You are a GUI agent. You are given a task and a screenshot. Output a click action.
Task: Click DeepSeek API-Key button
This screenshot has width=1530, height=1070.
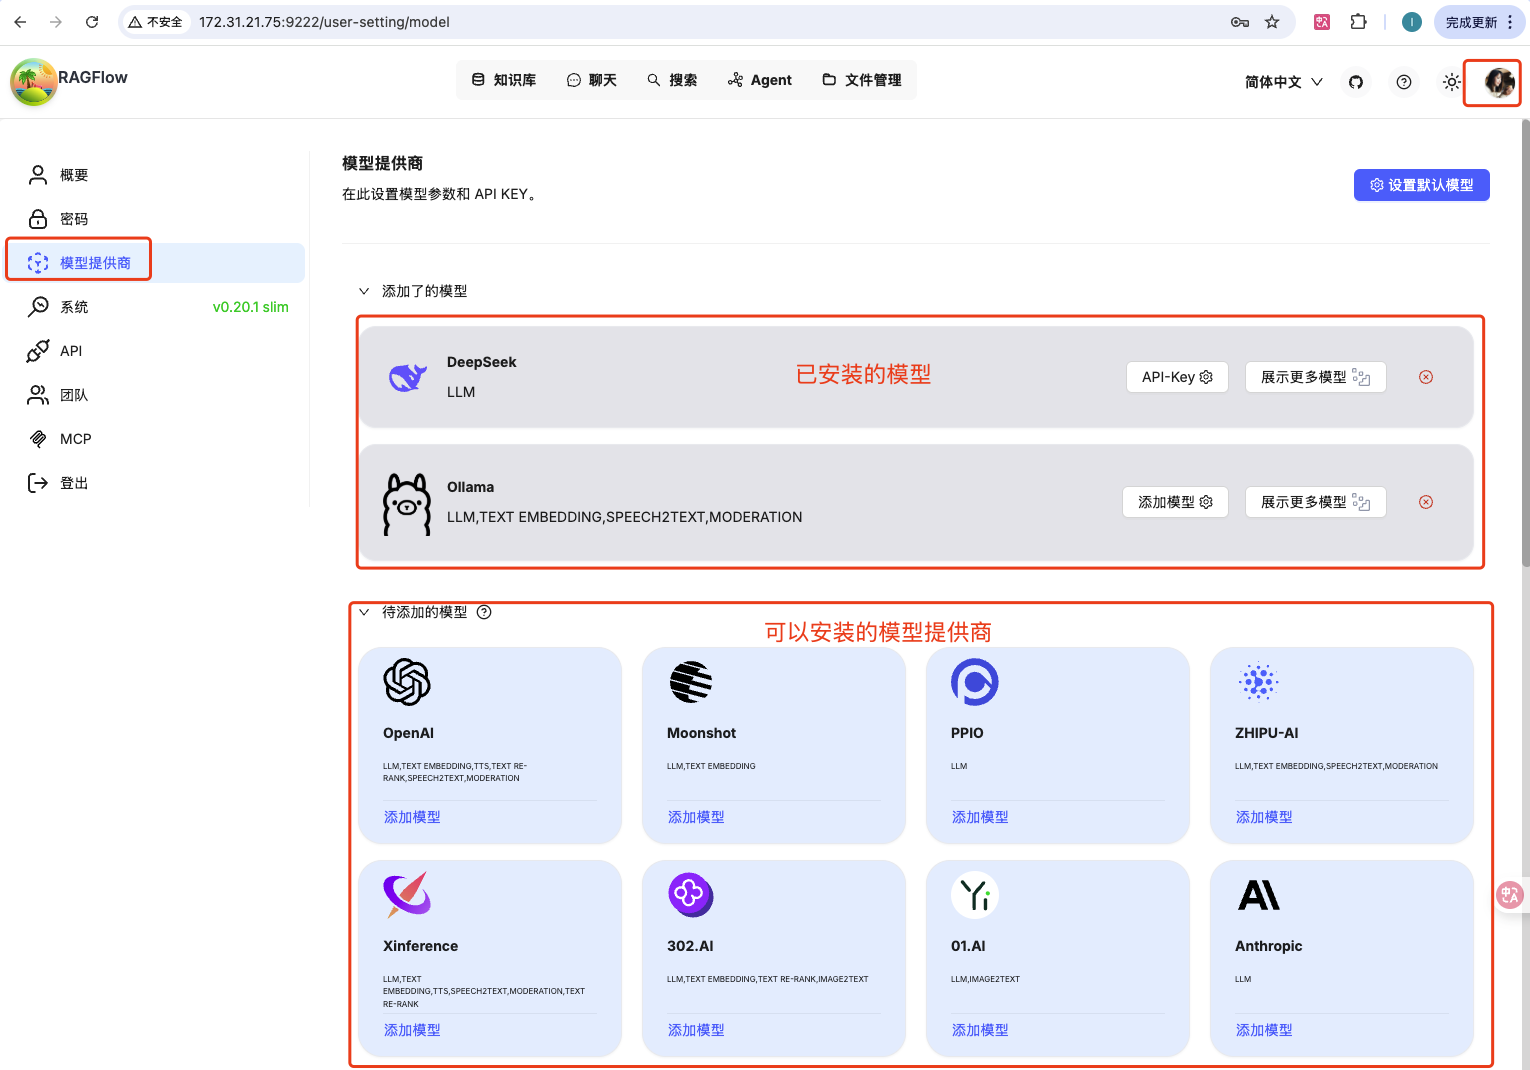coord(1177,377)
